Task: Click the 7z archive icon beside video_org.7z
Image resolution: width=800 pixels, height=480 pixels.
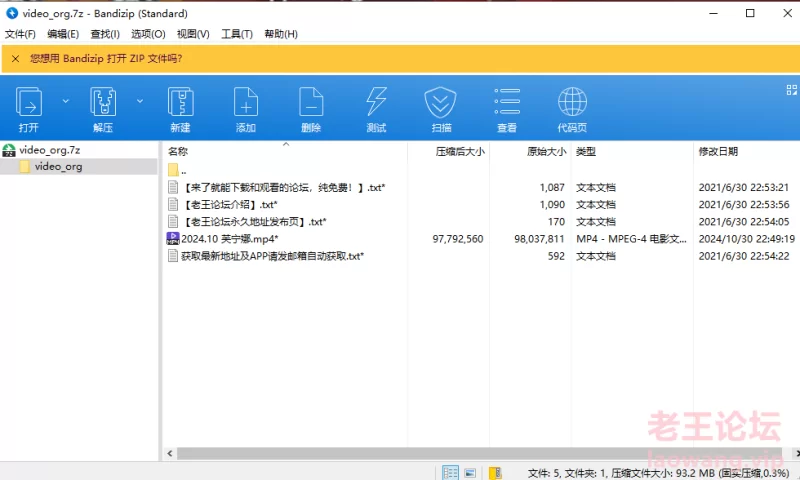Action: point(9,150)
